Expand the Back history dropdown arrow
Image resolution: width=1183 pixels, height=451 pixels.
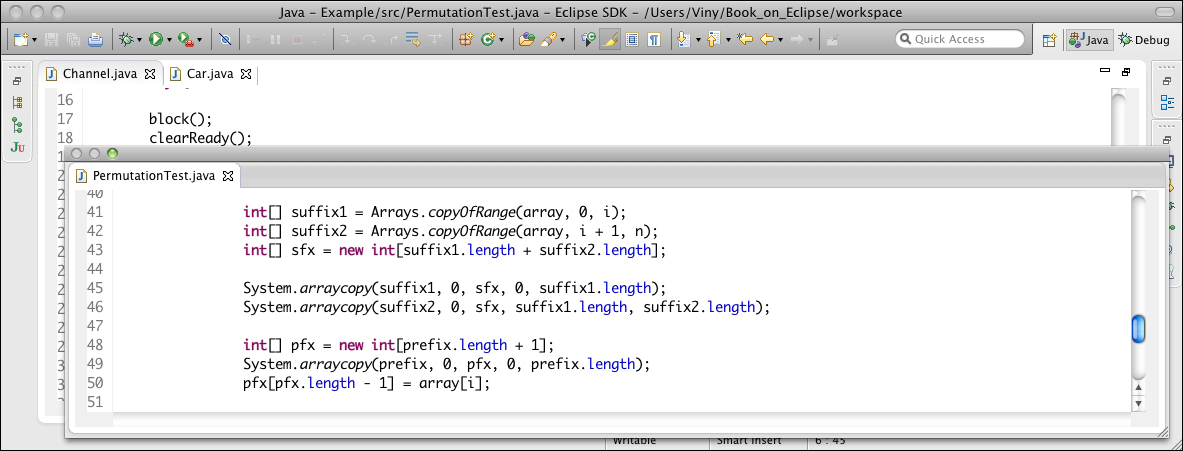click(780, 40)
